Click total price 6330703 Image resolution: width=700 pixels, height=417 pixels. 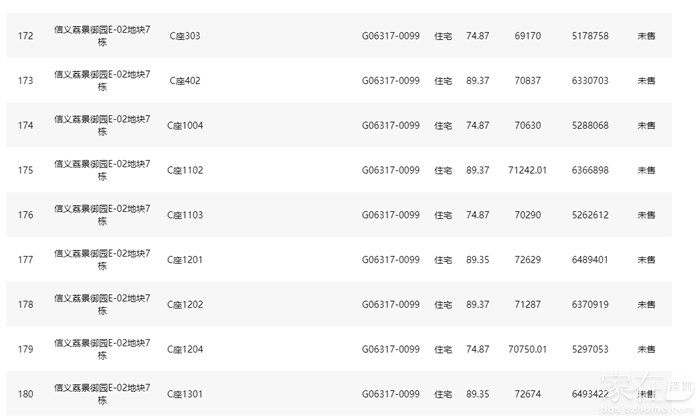591,81
